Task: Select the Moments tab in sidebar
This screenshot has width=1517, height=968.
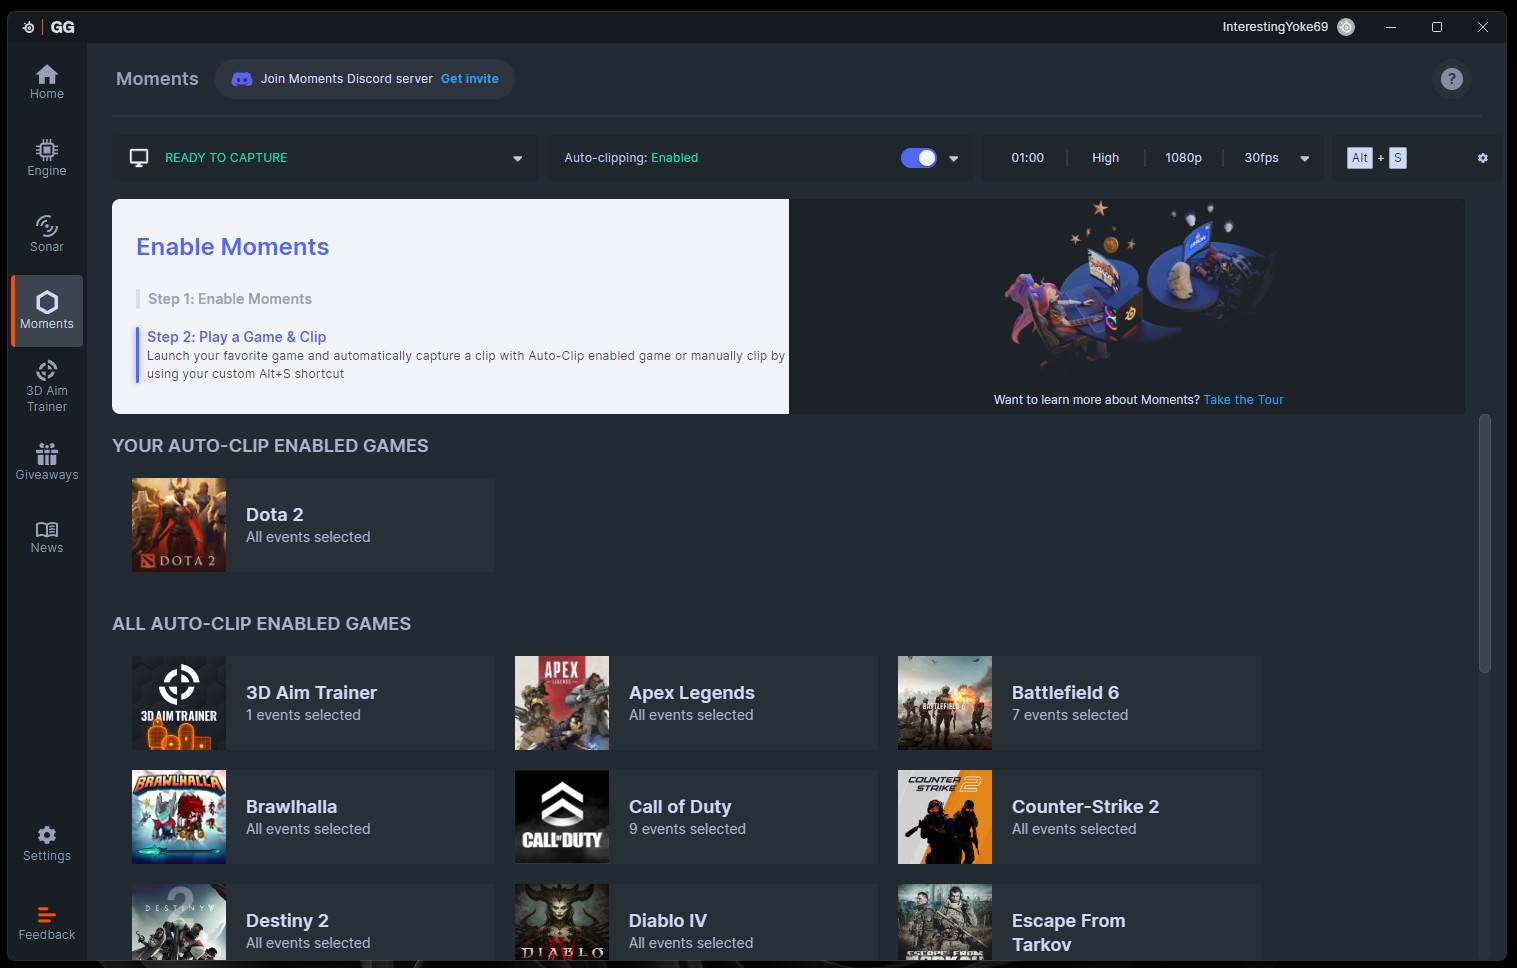Action: tap(47, 311)
